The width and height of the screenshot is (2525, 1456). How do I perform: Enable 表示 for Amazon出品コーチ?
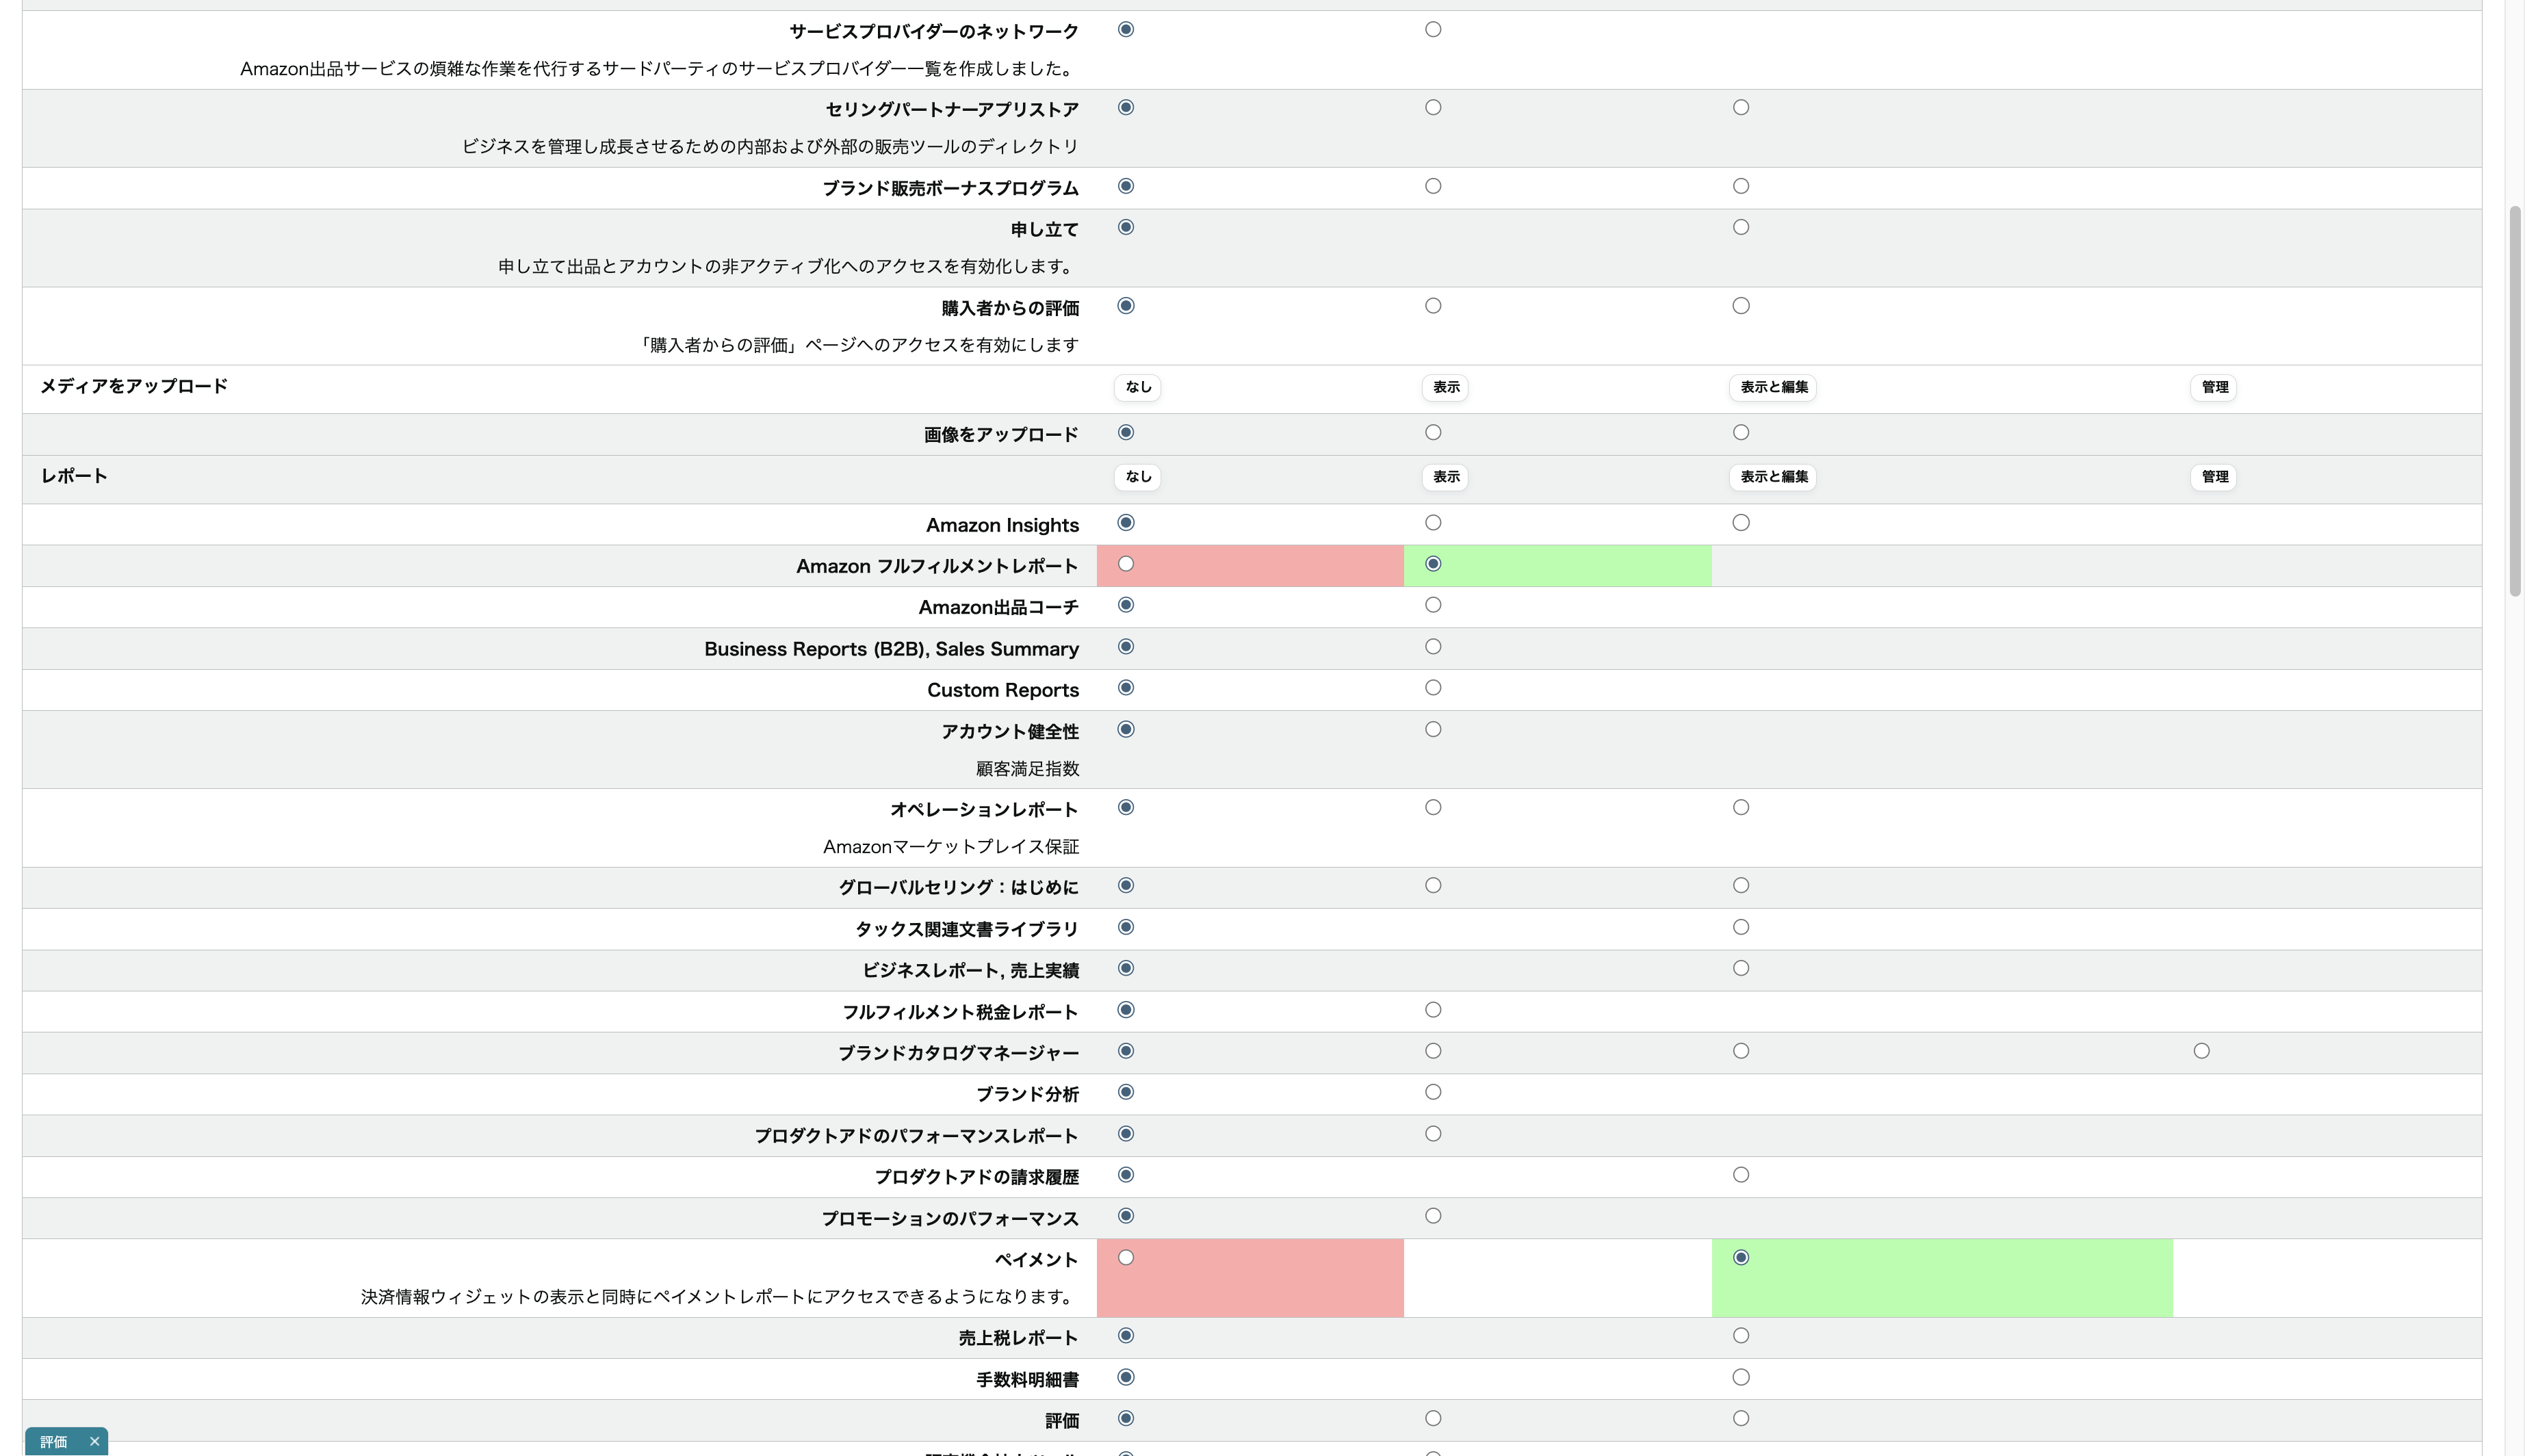pos(1433,605)
